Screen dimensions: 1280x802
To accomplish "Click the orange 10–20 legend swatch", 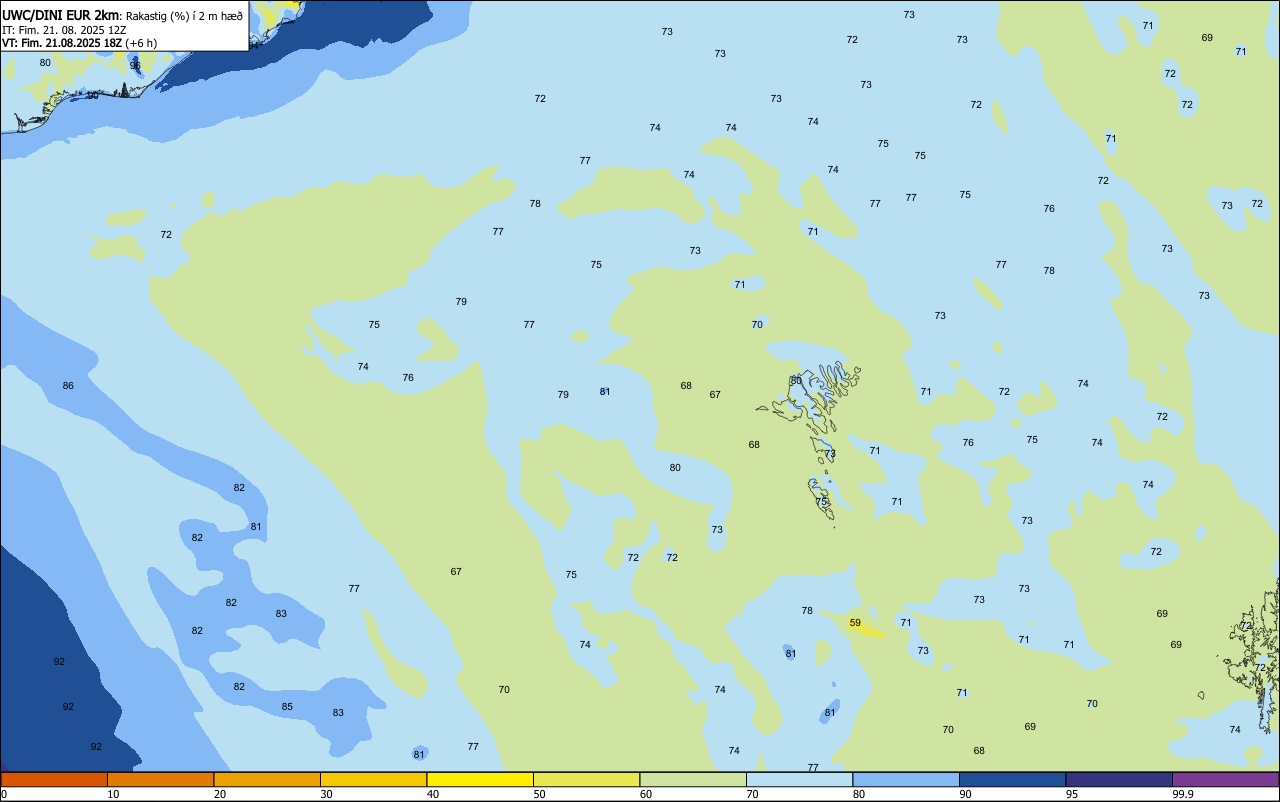I will click(x=161, y=779).
